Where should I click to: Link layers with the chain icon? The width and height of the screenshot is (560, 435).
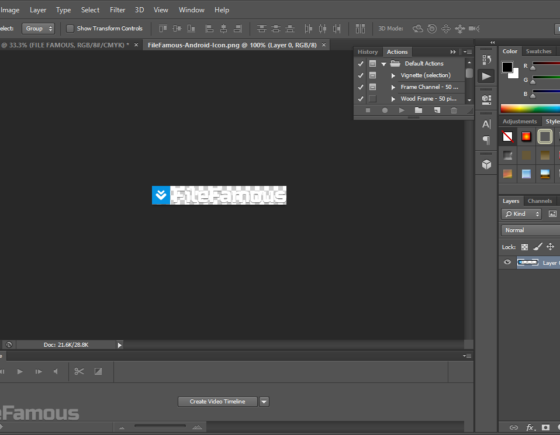514,427
